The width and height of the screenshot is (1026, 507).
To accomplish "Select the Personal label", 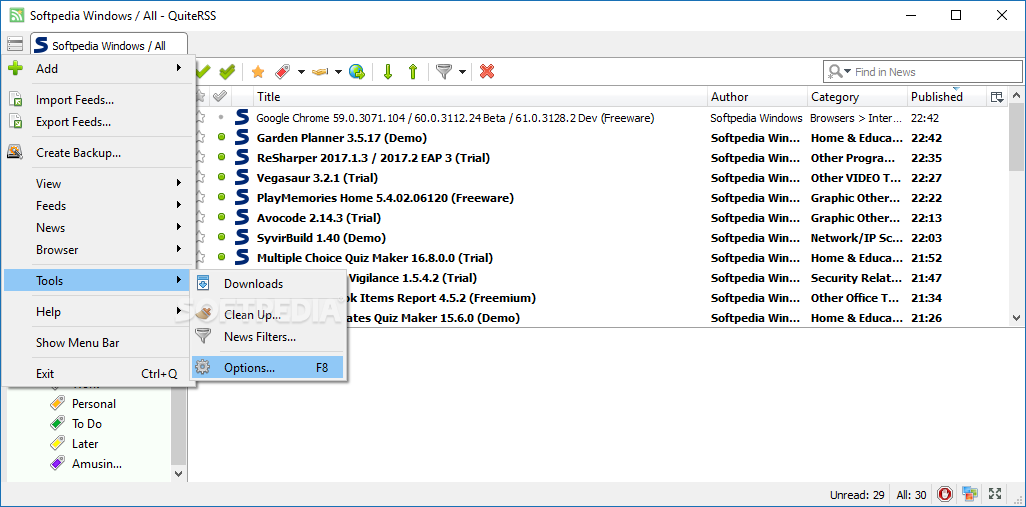I will coord(94,404).
